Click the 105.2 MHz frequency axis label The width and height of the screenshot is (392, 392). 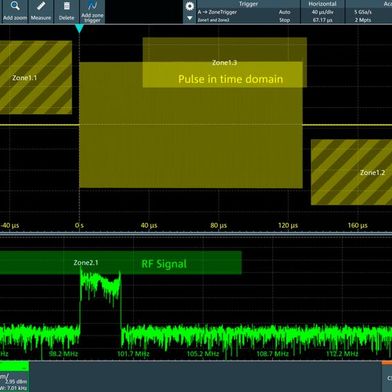click(x=203, y=354)
